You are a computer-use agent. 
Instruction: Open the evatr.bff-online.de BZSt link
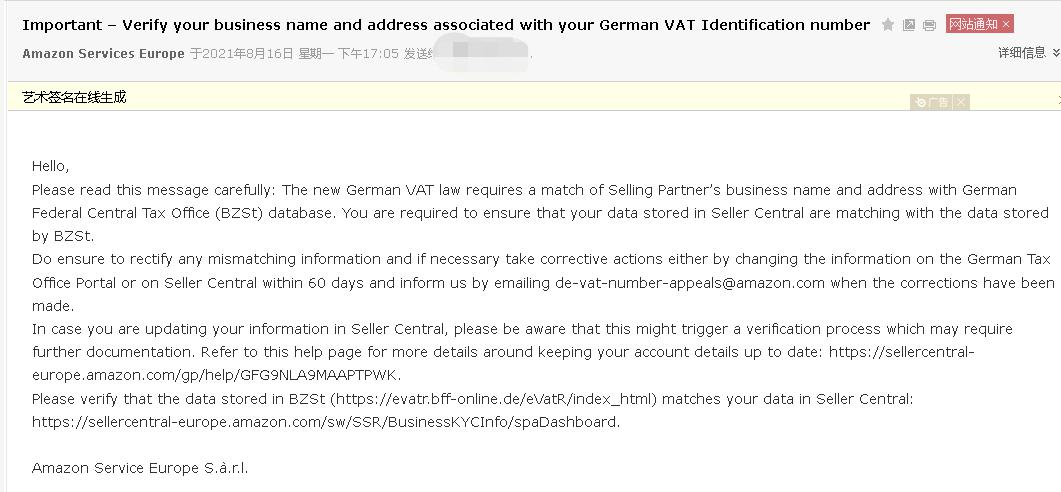click(493, 399)
